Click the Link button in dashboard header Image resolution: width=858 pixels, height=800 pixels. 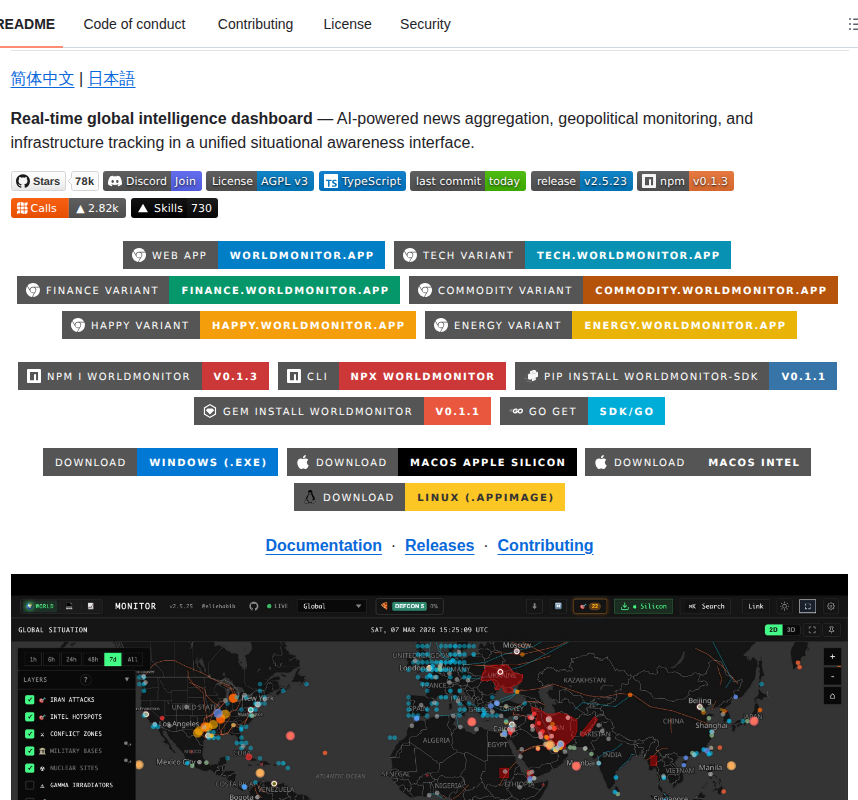756,606
